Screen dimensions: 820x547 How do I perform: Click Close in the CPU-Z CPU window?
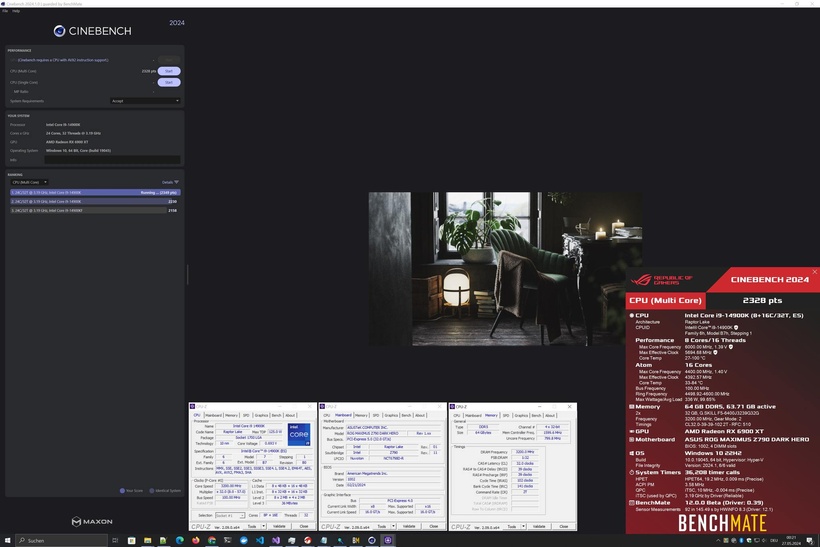304,527
